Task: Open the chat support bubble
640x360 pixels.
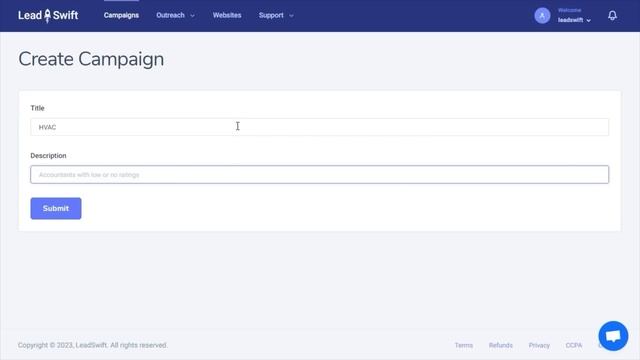Action: click(613, 336)
